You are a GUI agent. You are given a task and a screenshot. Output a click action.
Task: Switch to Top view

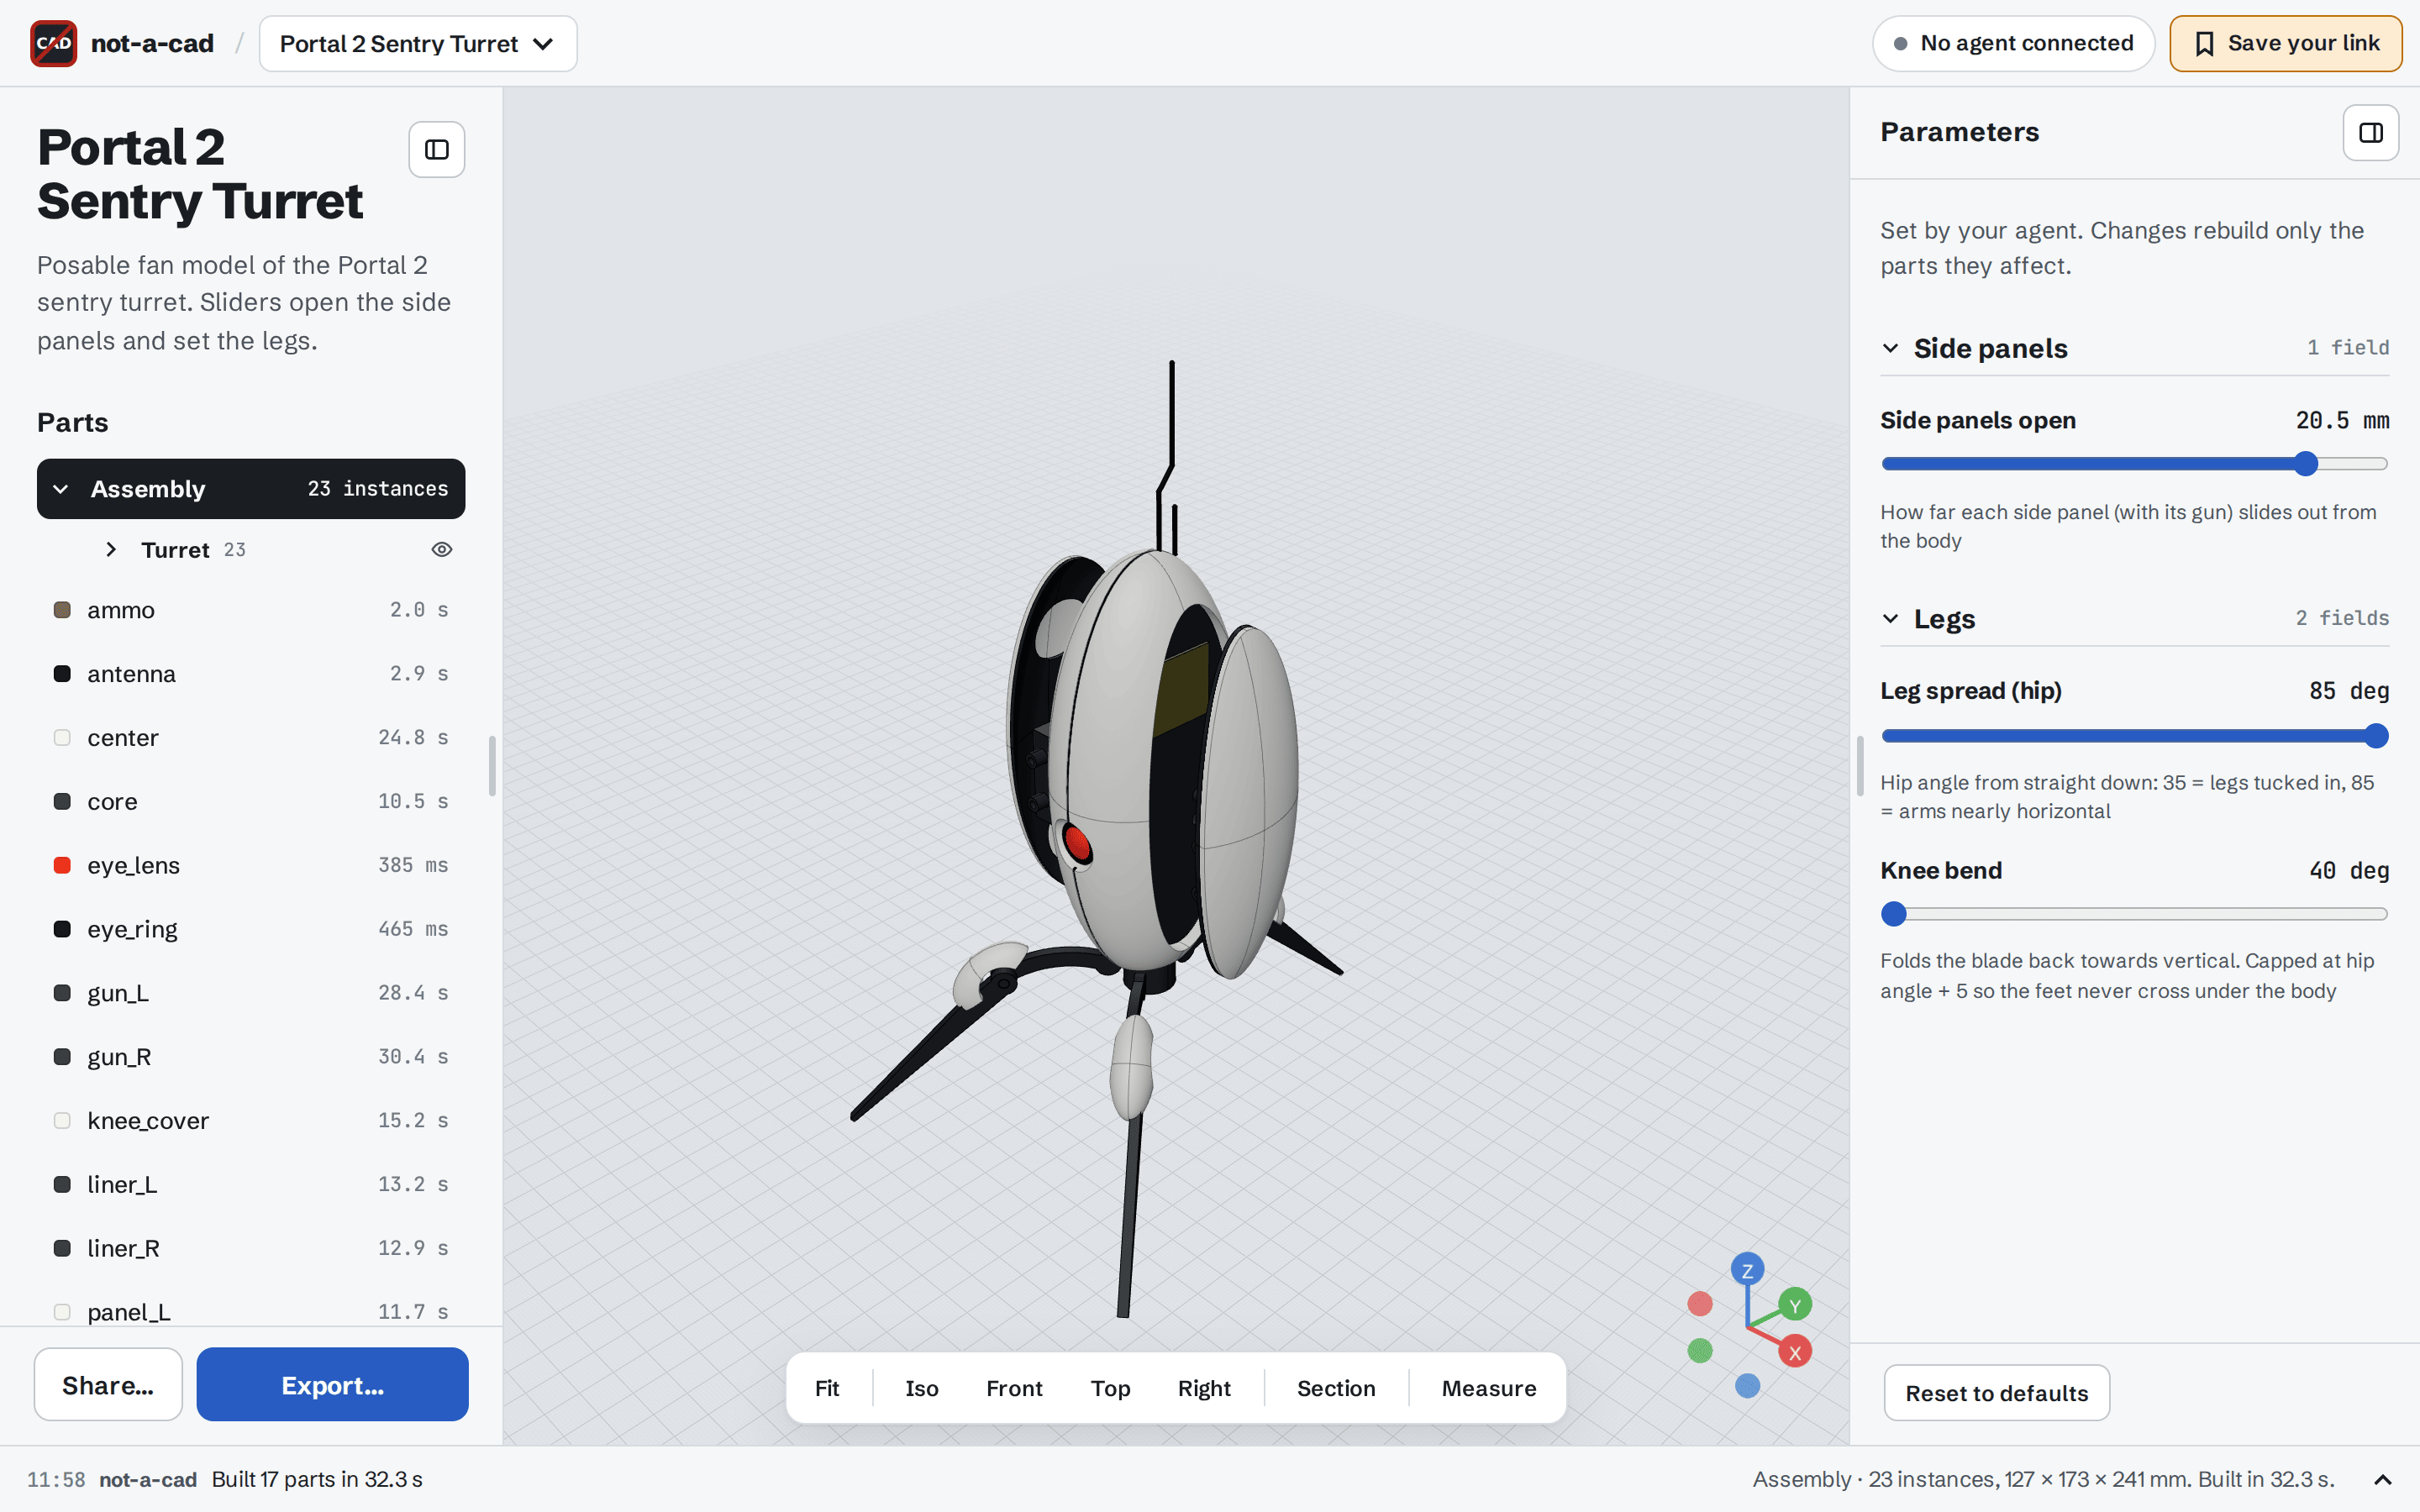(1110, 1388)
